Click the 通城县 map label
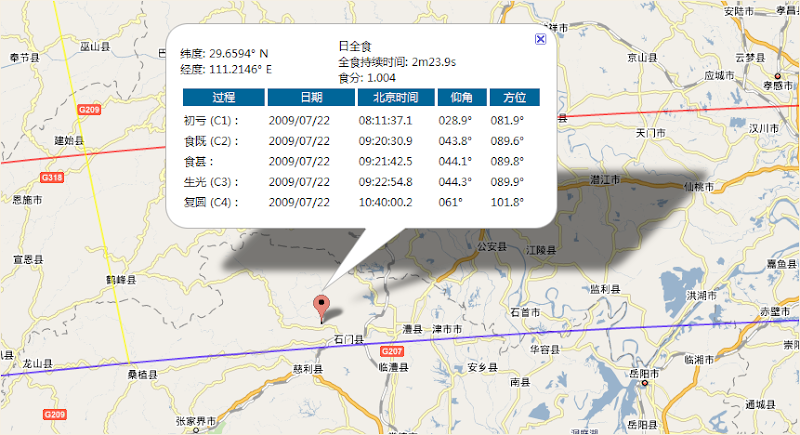Image resolution: width=800 pixels, height=435 pixels. (x=760, y=405)
